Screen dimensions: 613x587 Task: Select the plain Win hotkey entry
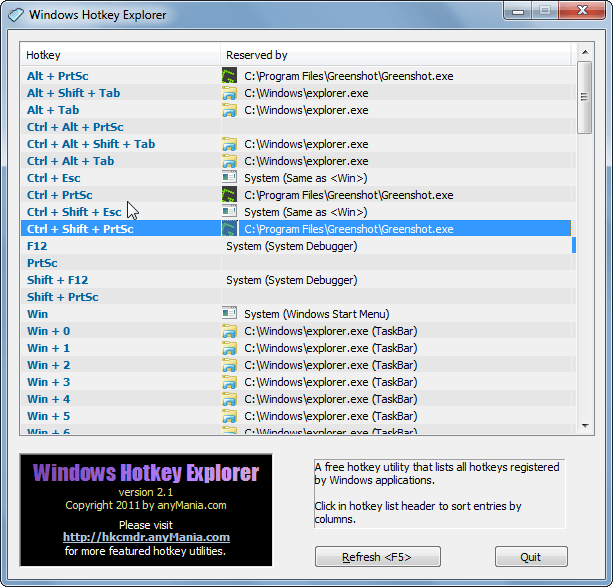pos(37,314)
